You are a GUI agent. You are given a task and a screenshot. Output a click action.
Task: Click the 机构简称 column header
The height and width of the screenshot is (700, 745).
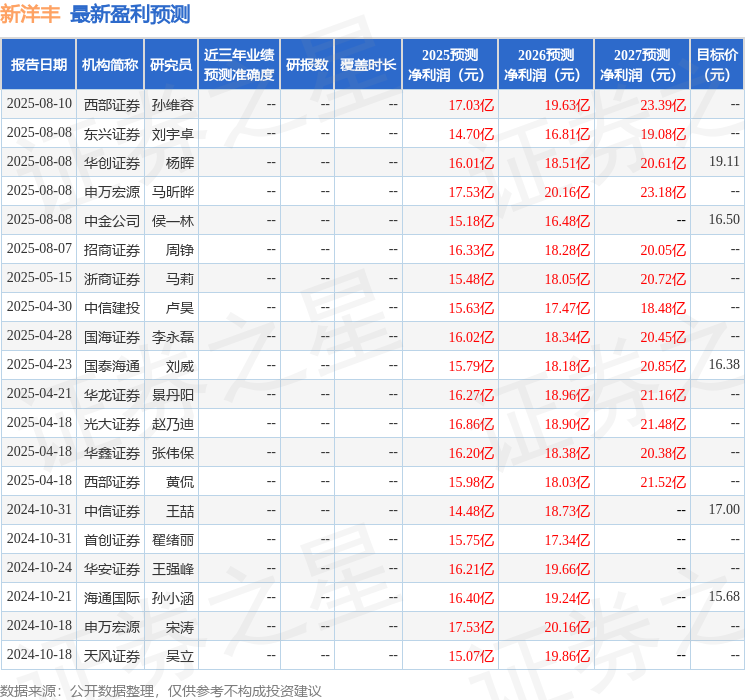(x=110, y=65)
